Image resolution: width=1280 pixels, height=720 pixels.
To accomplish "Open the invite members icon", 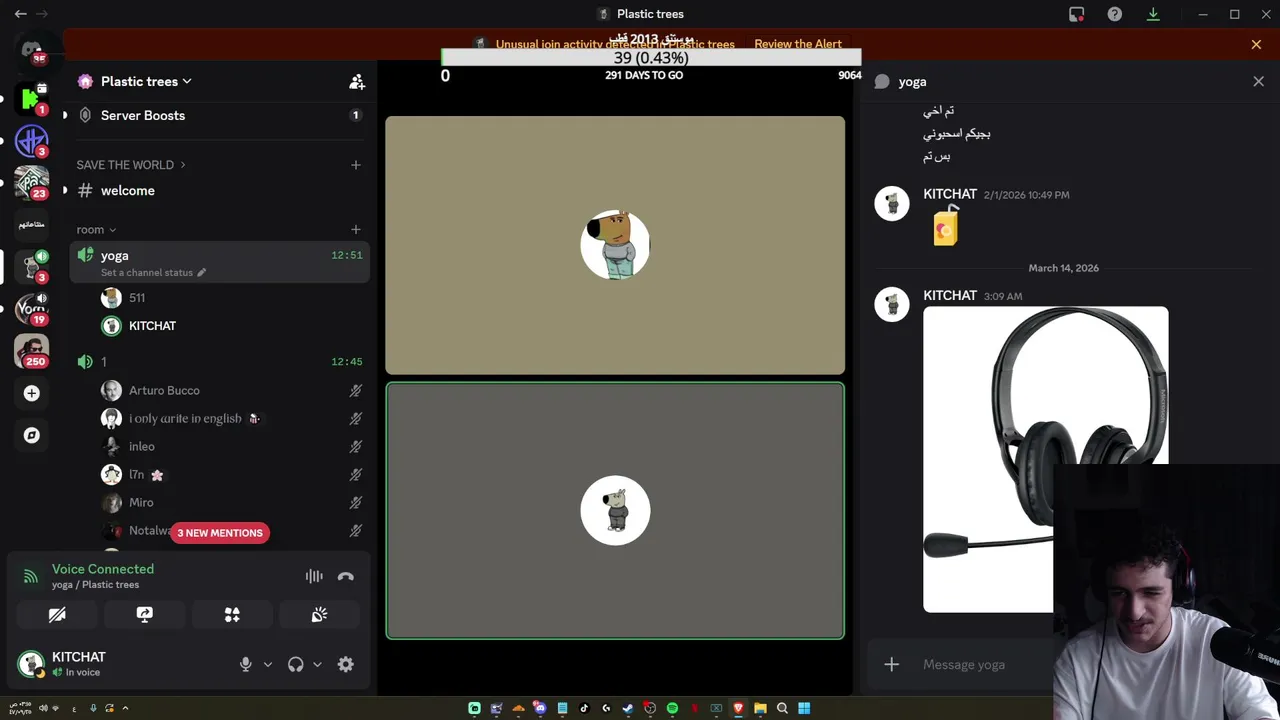I will tap(356, 82).
